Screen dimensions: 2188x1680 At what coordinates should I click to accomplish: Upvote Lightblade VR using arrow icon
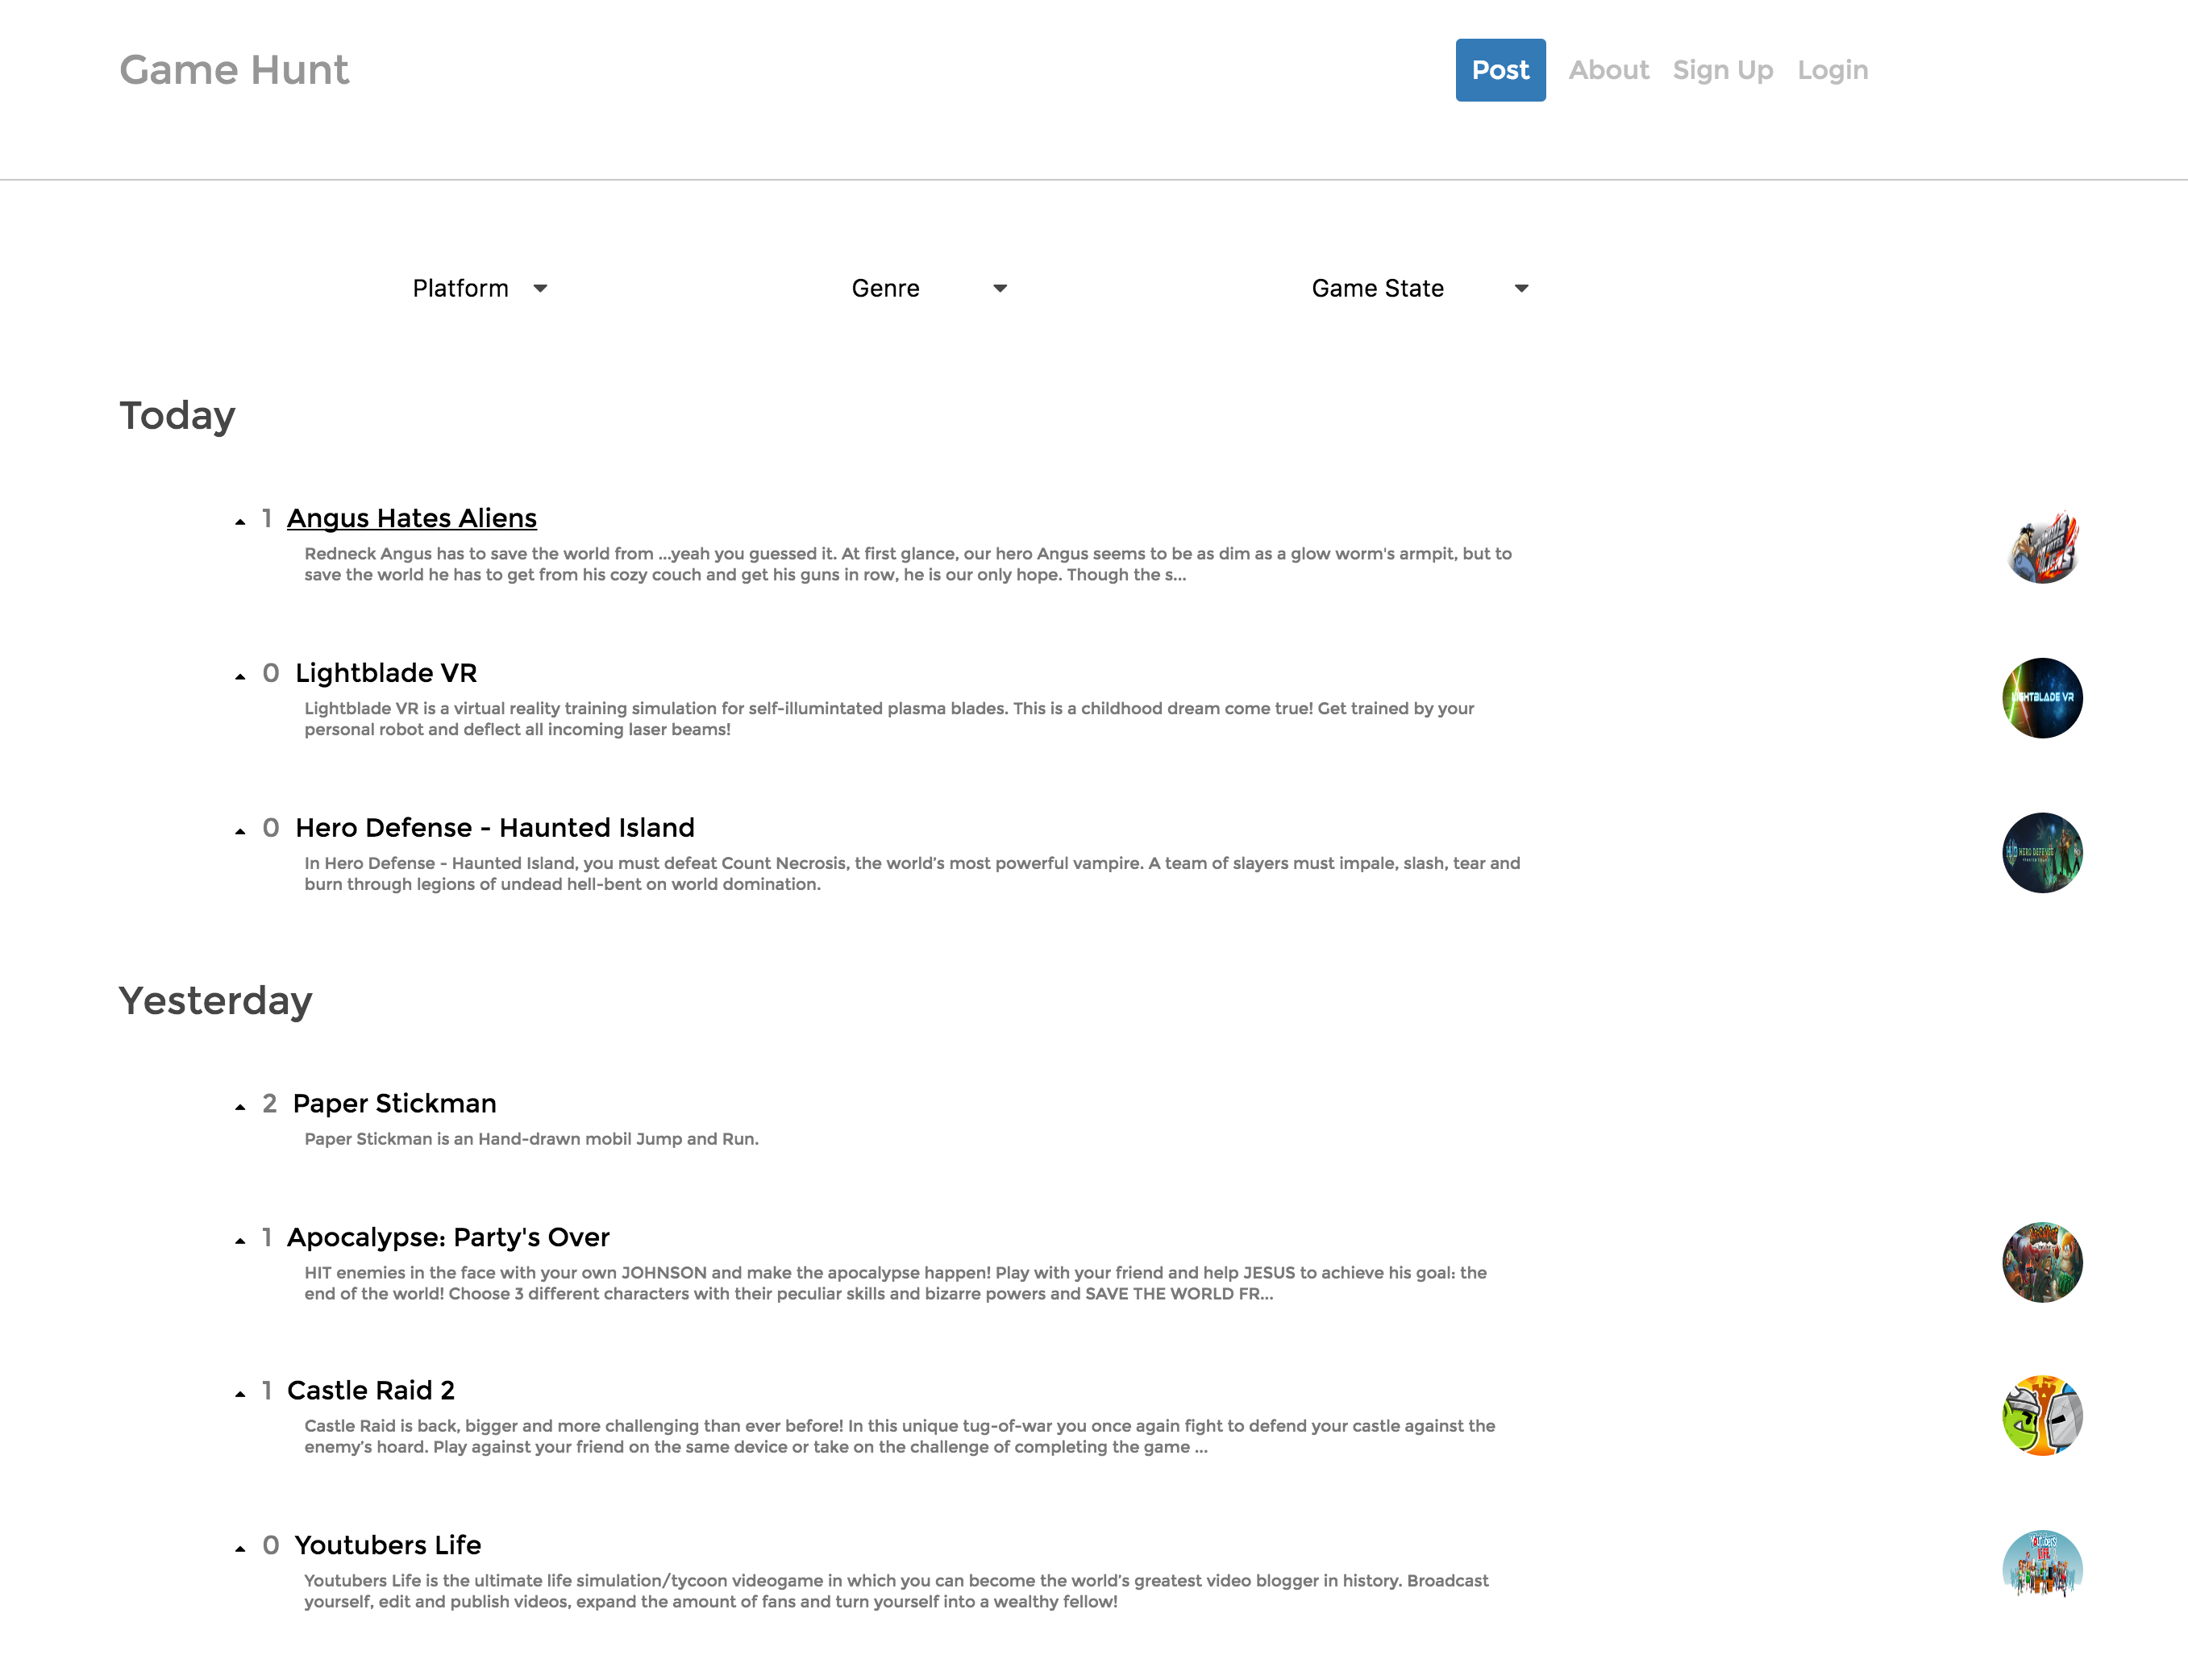[x=240, y=676]
